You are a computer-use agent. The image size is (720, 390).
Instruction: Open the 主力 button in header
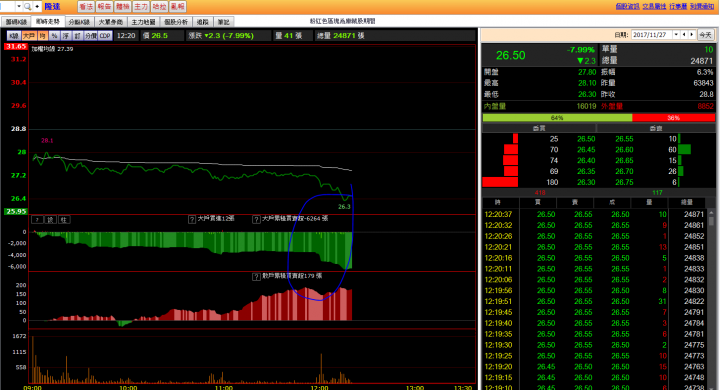141,6
